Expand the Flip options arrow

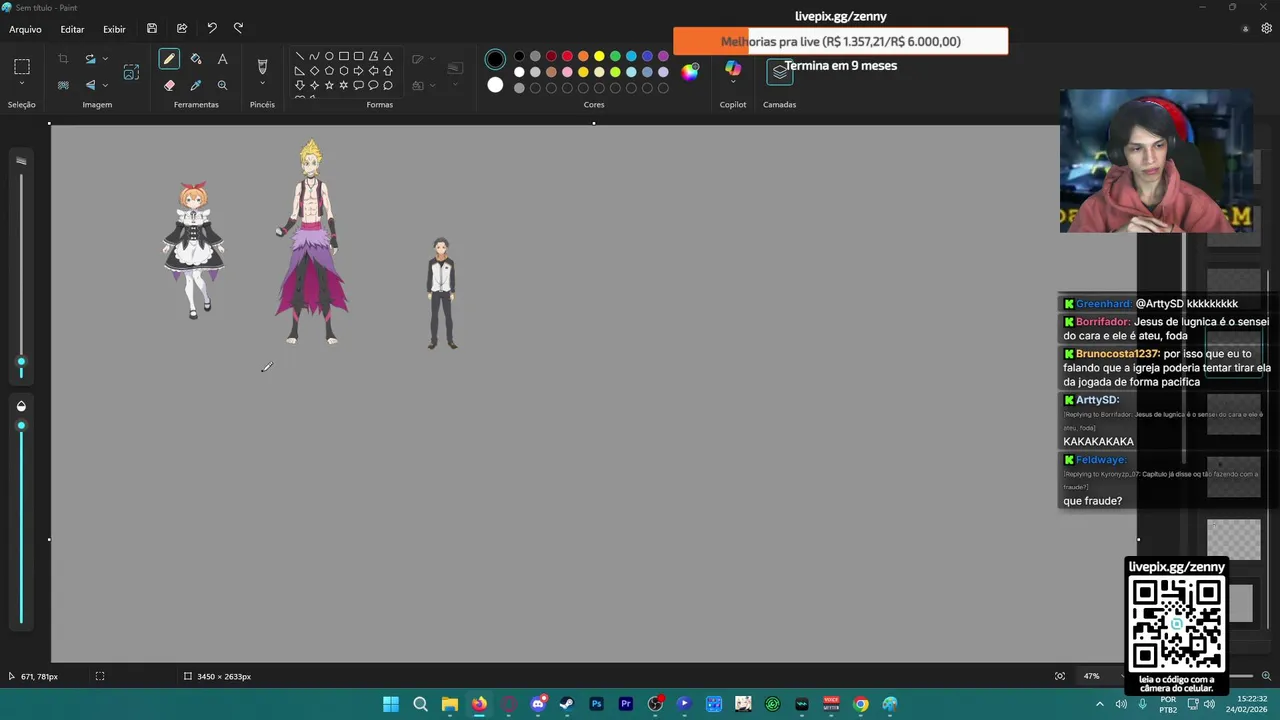coord(105,85)
